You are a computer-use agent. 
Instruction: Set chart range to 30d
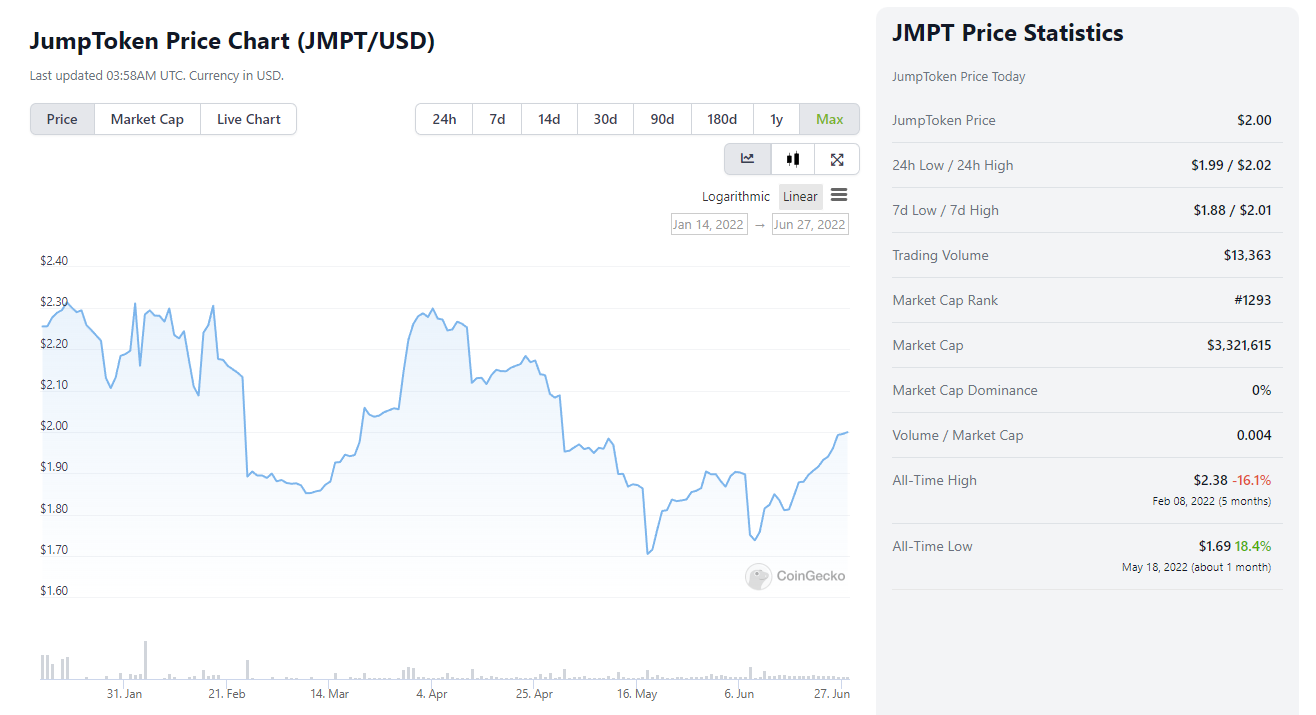point(605,119)
